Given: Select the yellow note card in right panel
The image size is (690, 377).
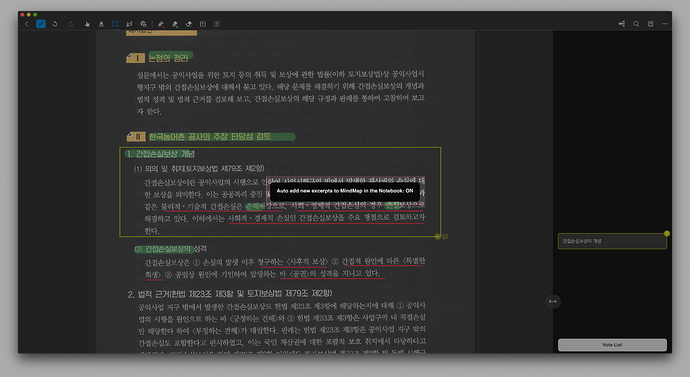Looking at the screenshot, I should click(x=612, y=242).
